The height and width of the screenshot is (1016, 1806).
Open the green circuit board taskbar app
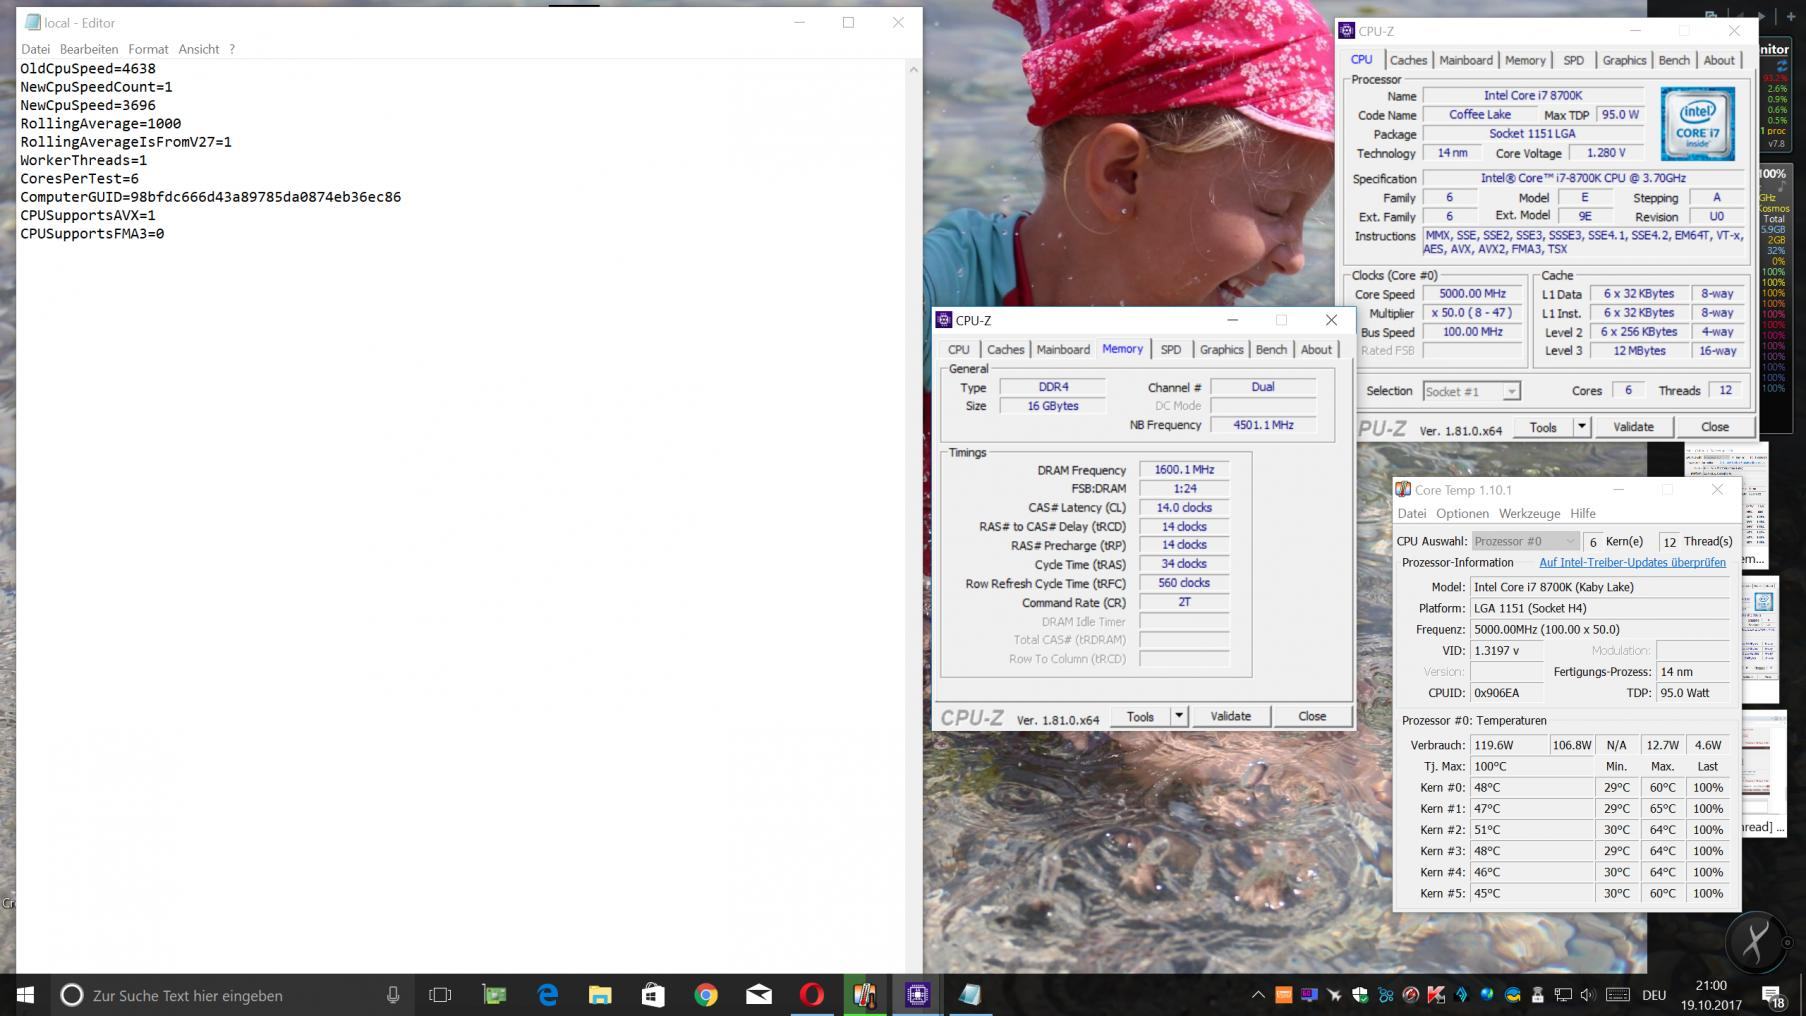(494, 995)
